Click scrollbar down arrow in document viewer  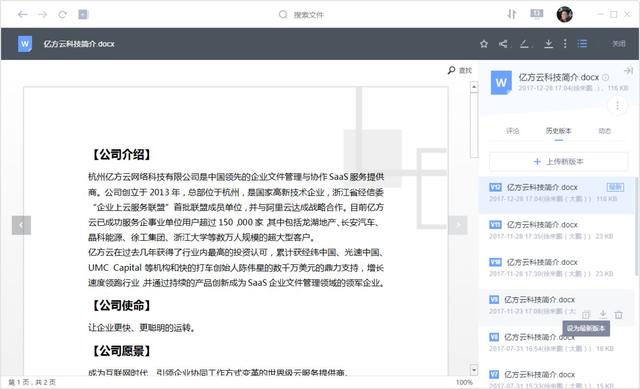(x=474, y=370)
